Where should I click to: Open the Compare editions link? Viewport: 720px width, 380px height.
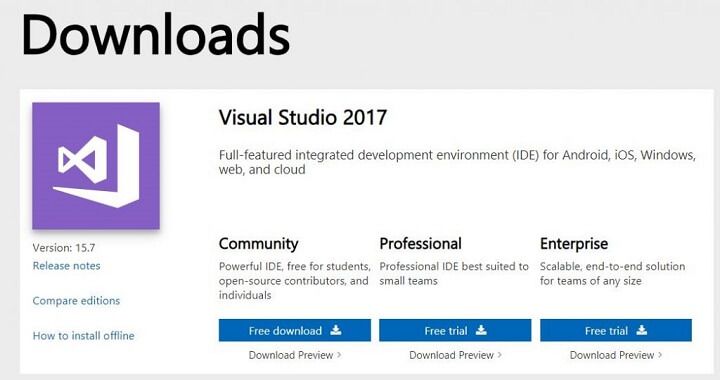[x=76, y=301]
